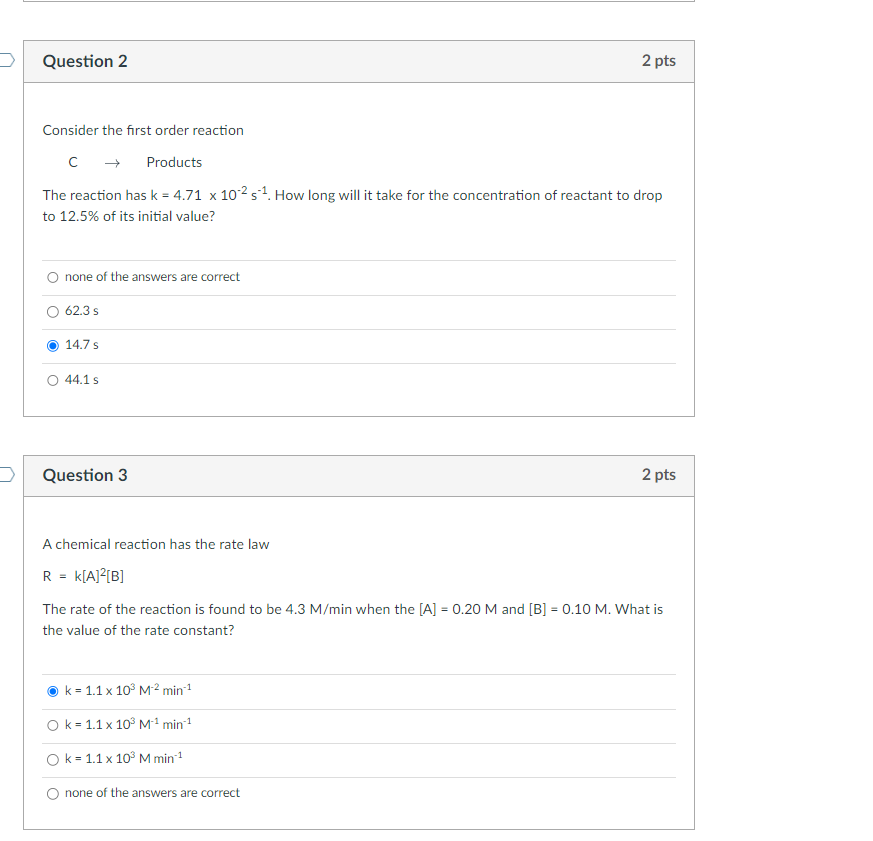
Task: Choose none of the answers for Question 3
Action: click(x=52, y=792)
